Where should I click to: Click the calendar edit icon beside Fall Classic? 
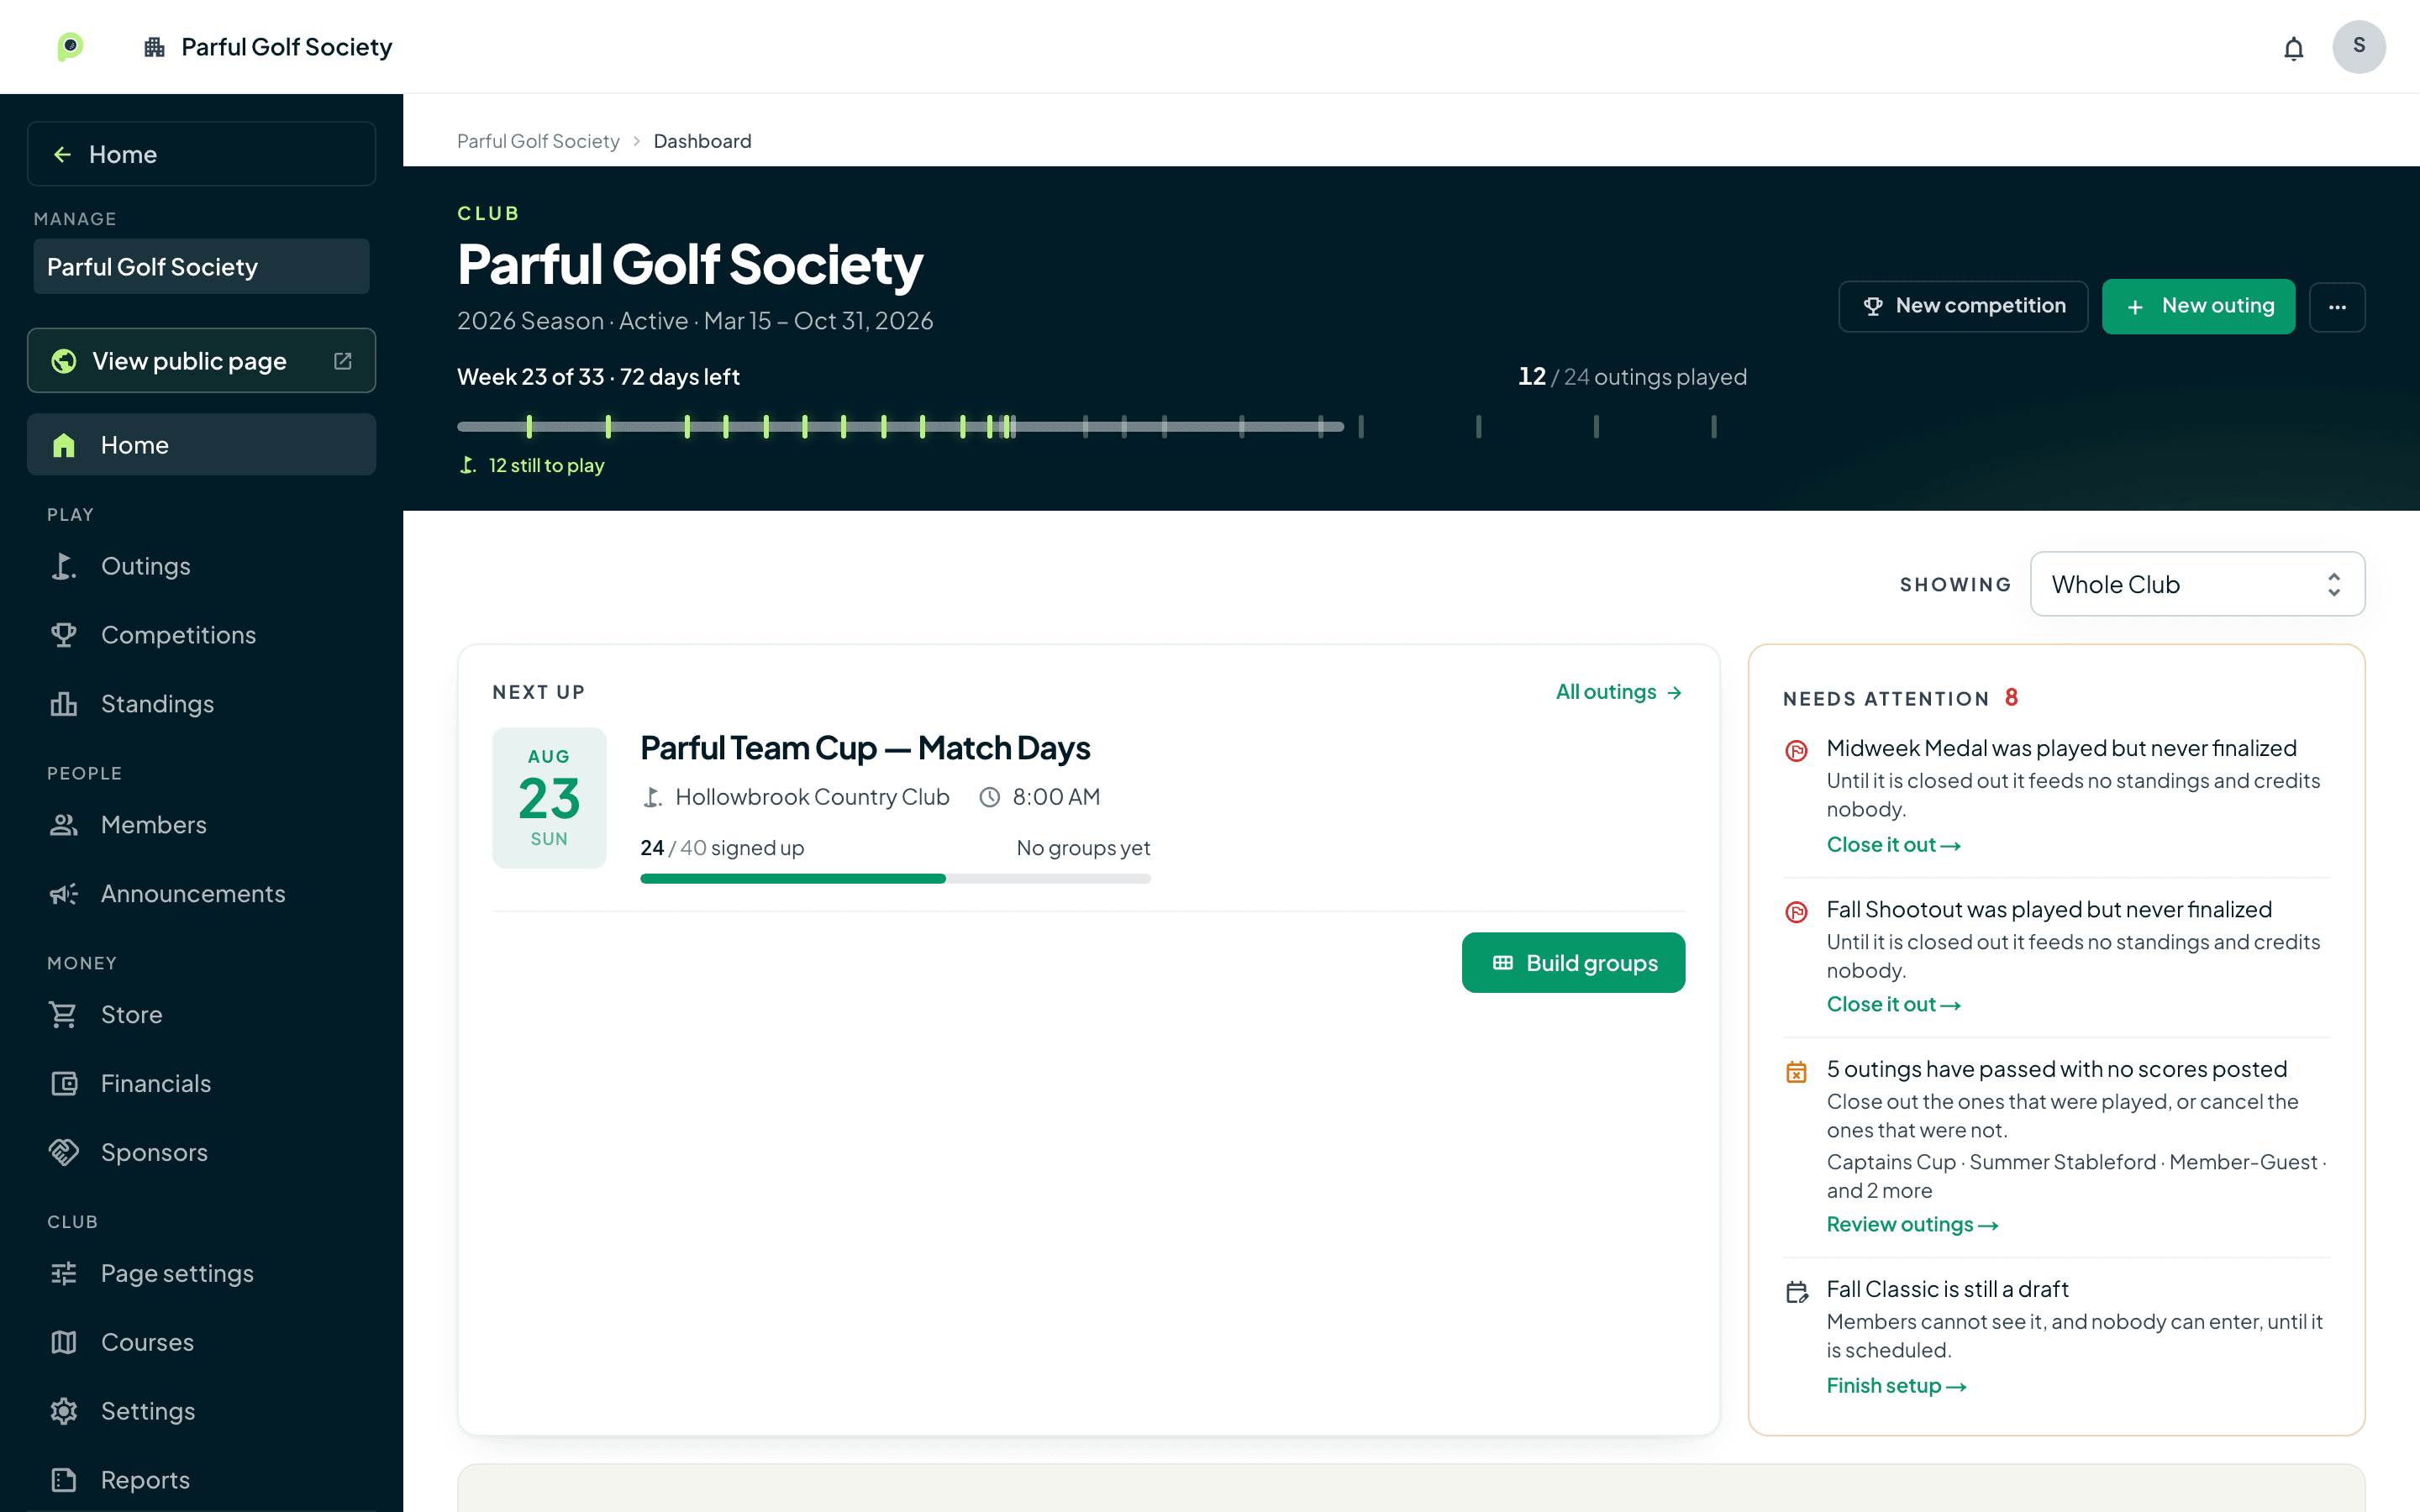(x=1796, y=1292)
